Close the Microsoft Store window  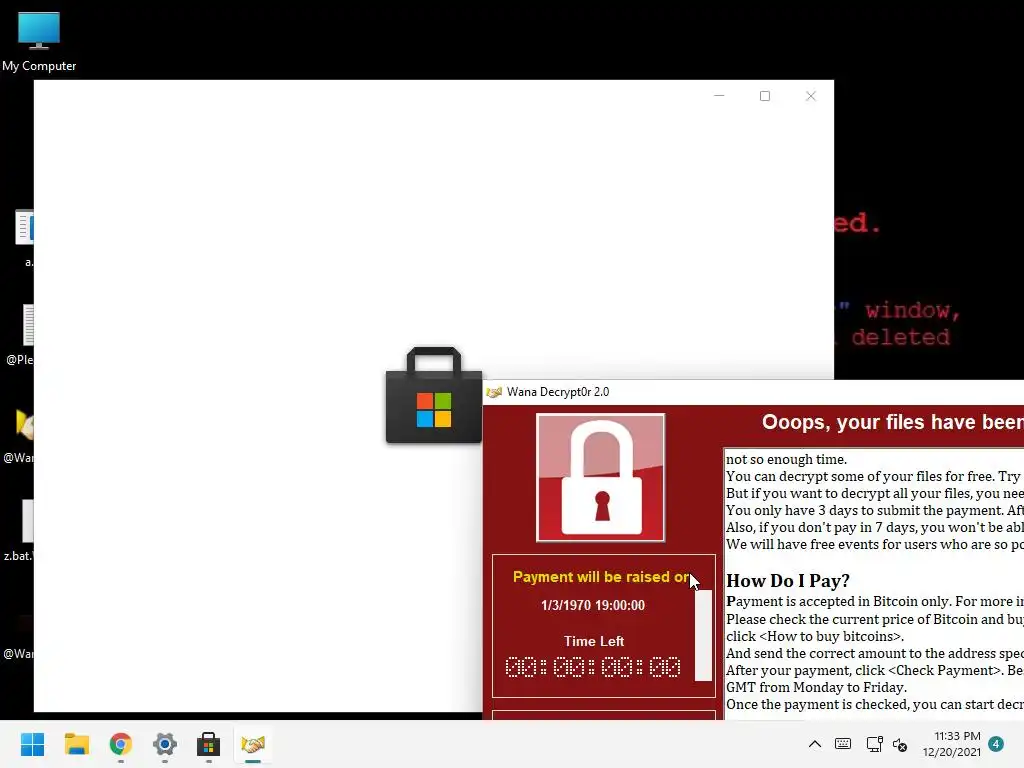[810, 96]
